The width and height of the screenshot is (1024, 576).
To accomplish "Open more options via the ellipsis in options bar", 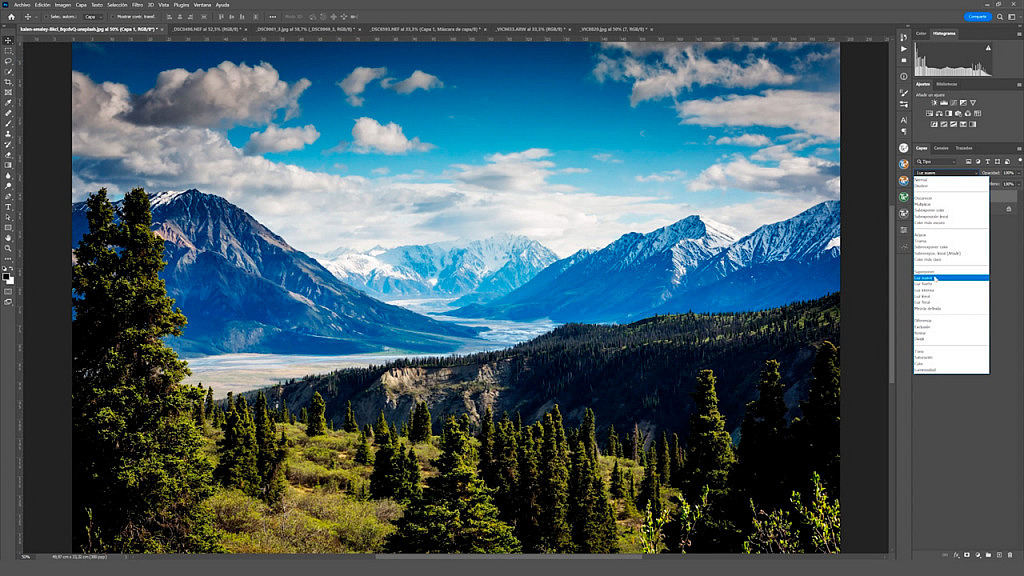I will 272,16.
